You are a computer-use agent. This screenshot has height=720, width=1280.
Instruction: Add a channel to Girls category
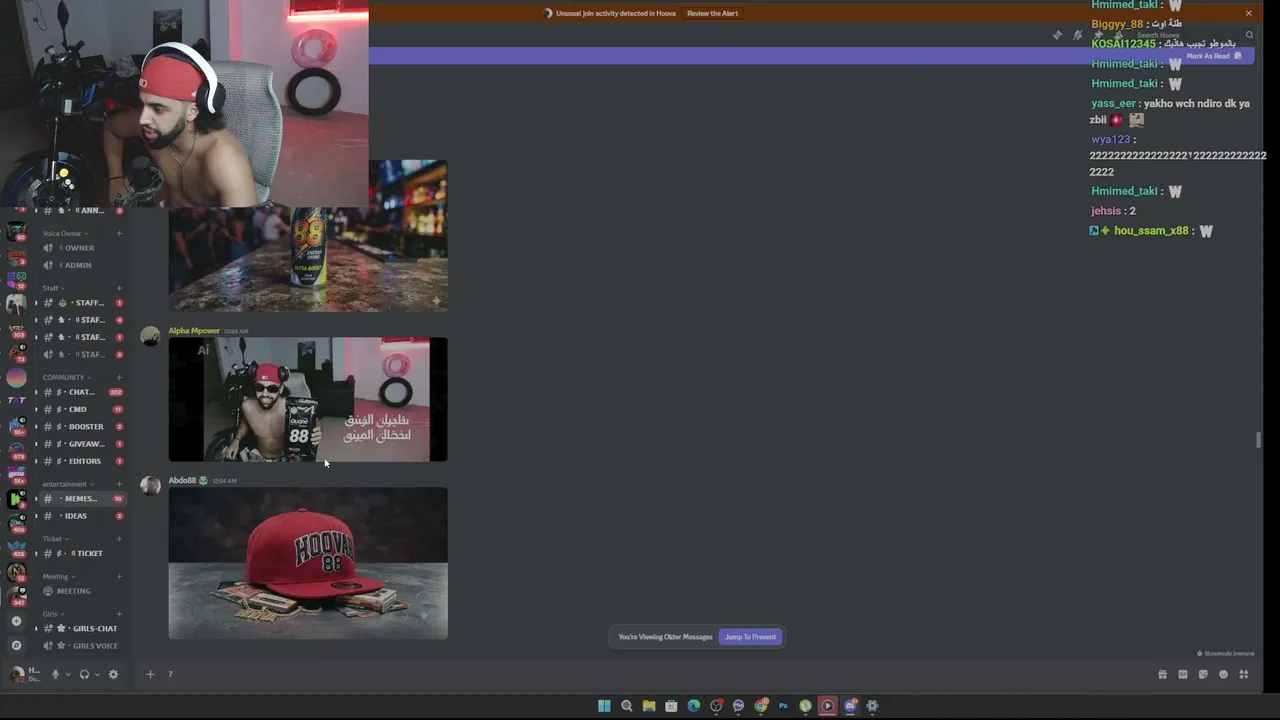(119, 614)
